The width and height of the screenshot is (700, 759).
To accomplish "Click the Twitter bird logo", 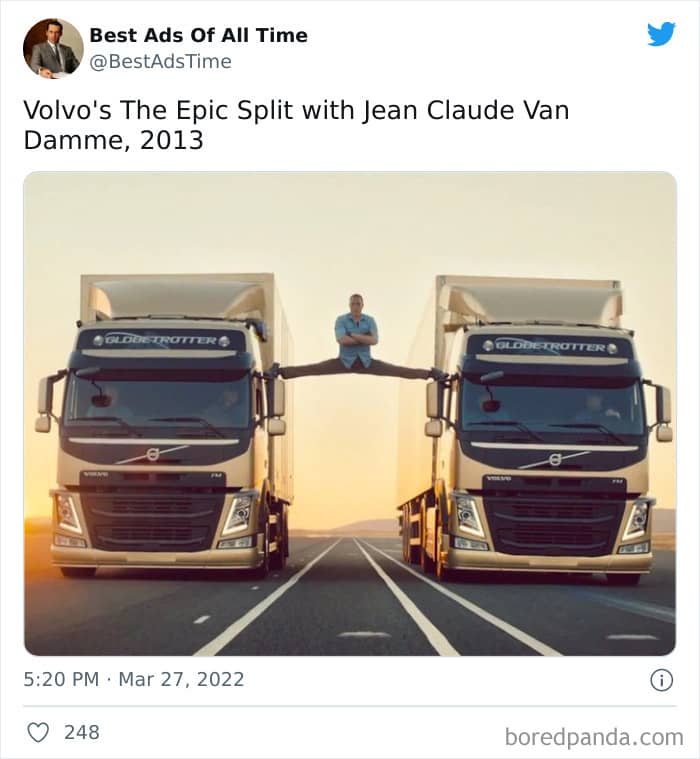I will [x=661, y=34].
